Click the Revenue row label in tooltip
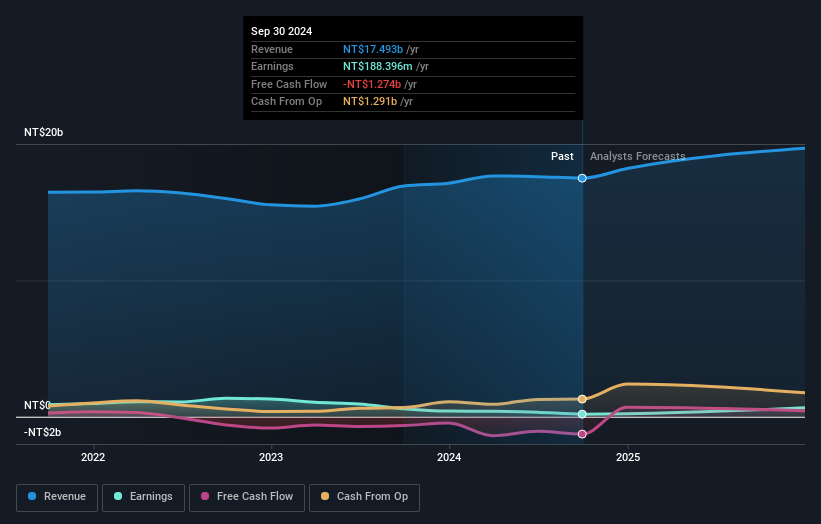Viewport: 821px width, 524px height. point(272,49)
